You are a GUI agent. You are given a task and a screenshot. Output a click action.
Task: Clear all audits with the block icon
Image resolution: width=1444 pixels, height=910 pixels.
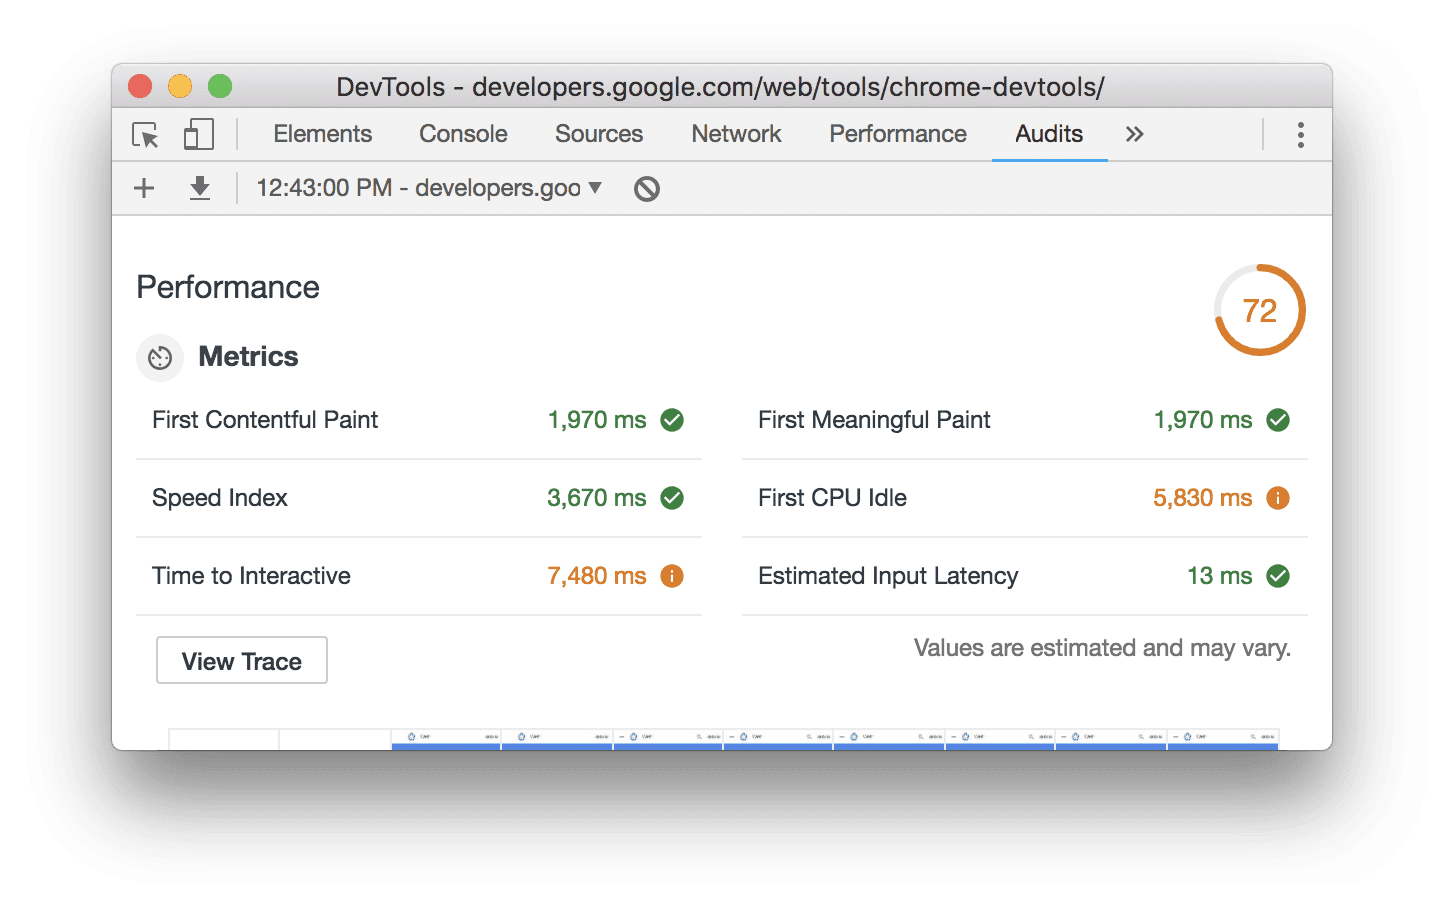coord(645,188)
